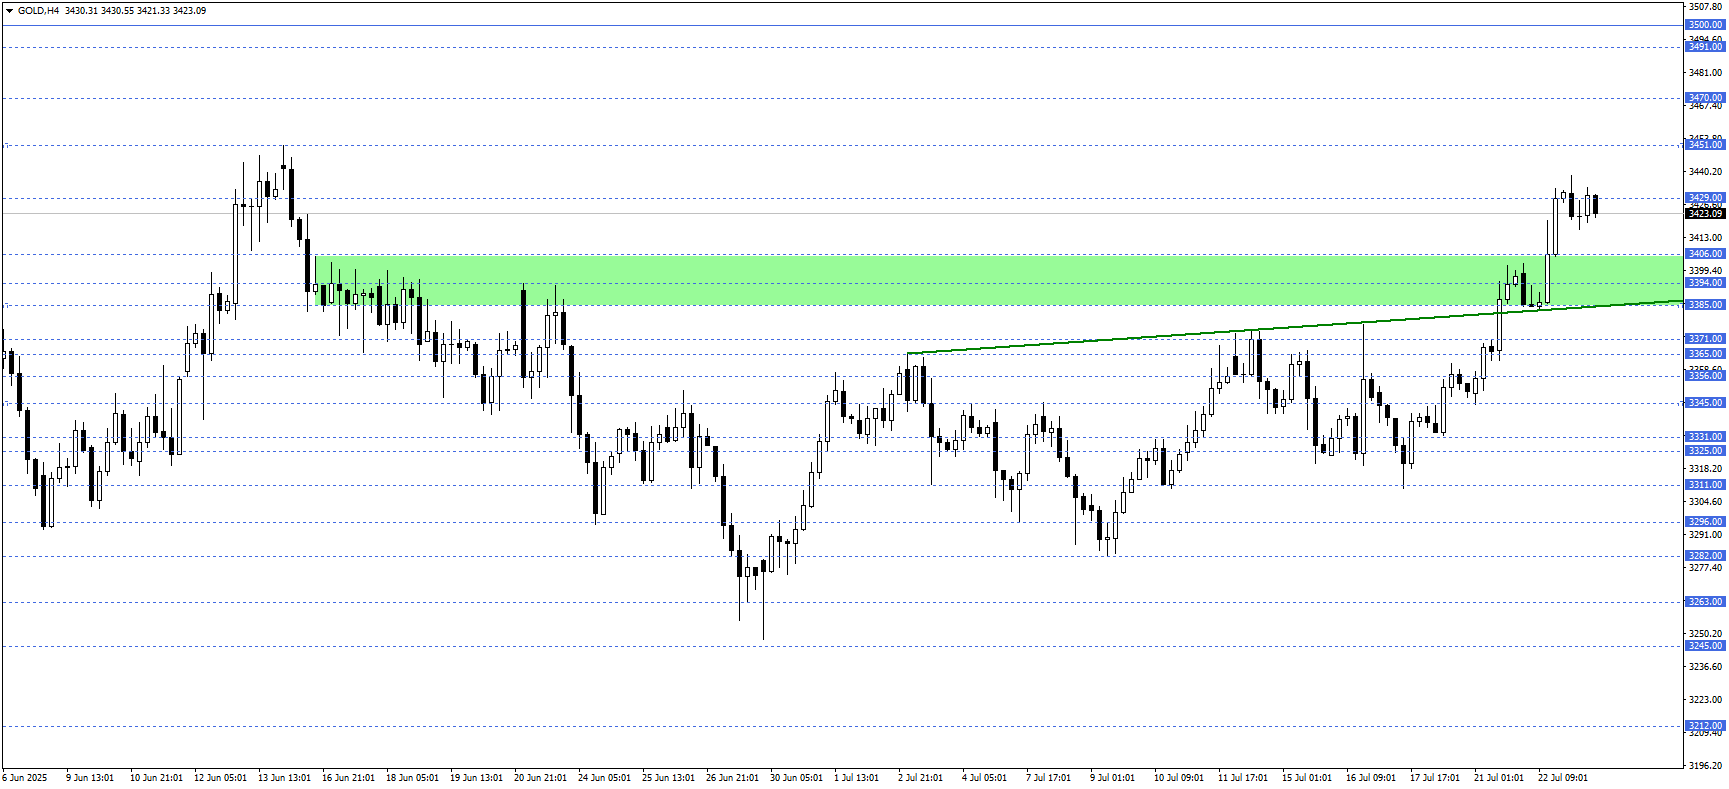Click the GOLD,H4 chart title text

(39, 11)
